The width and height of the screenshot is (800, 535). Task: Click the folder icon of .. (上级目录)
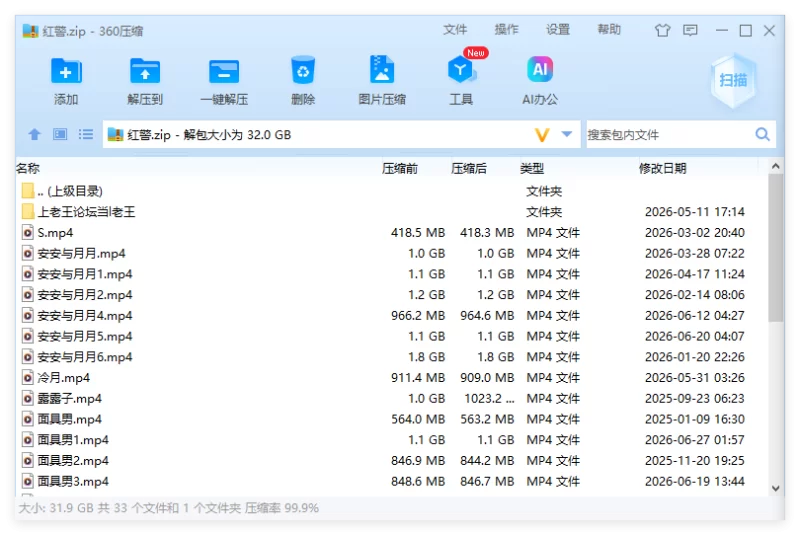[x=28, y=191]
